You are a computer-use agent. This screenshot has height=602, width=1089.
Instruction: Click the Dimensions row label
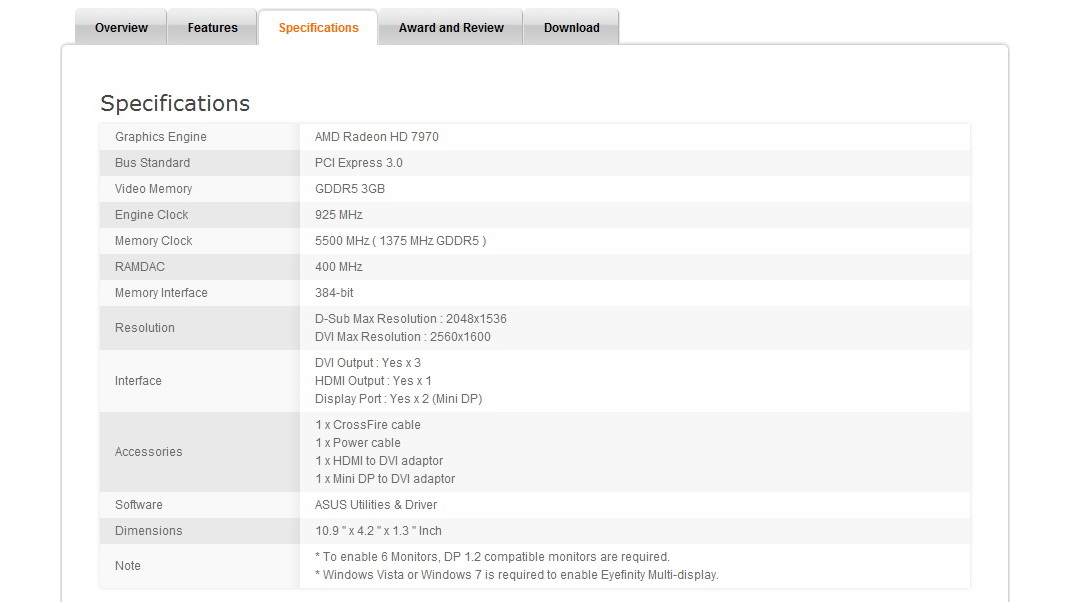[149, 530]
